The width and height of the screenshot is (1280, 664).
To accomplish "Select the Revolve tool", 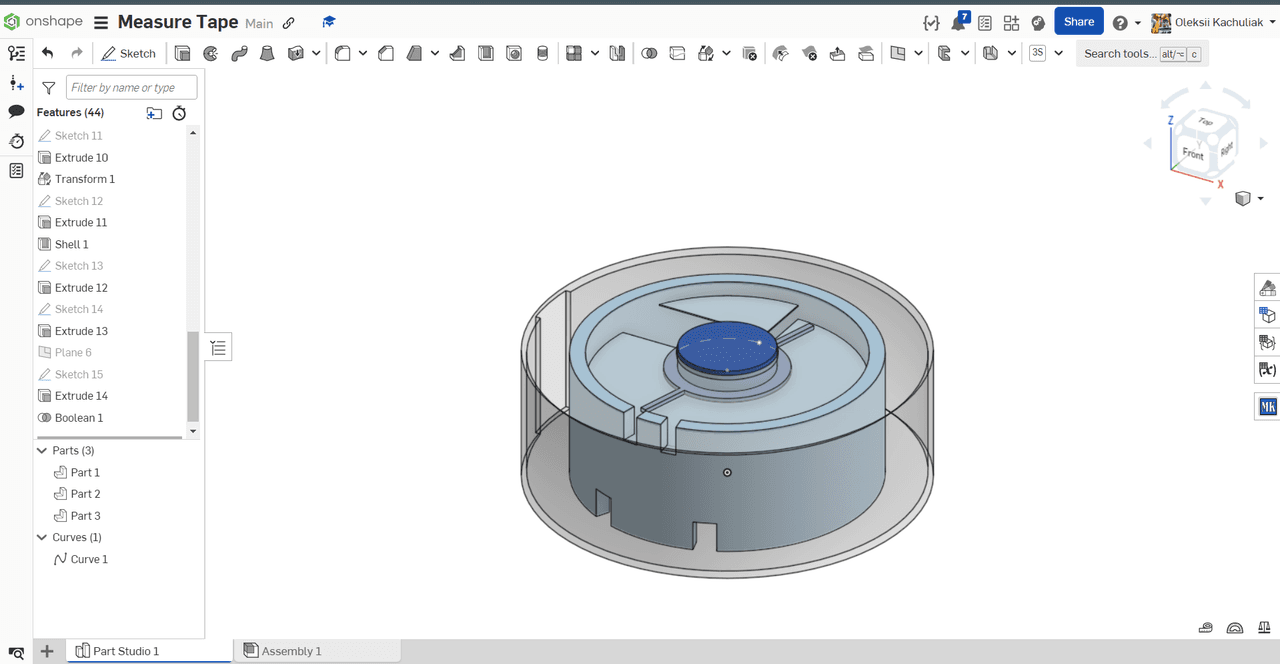I will pyautogui.click(x=210, y=54).
